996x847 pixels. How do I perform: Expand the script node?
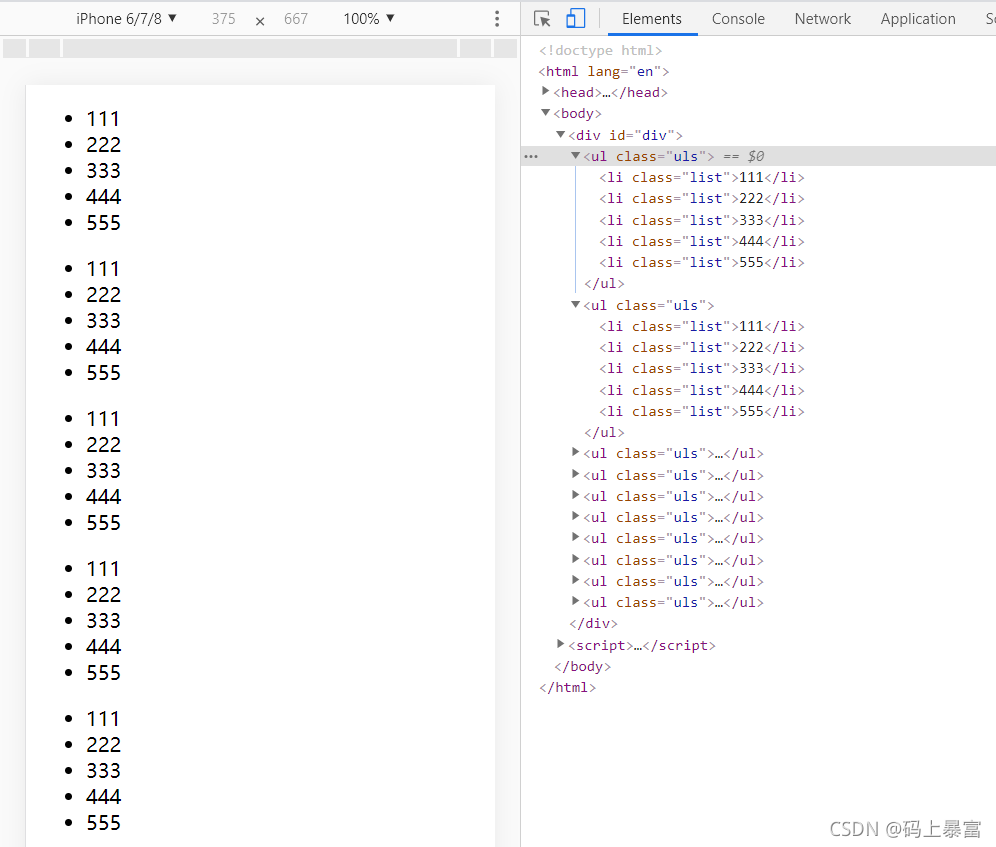[560, 644]
